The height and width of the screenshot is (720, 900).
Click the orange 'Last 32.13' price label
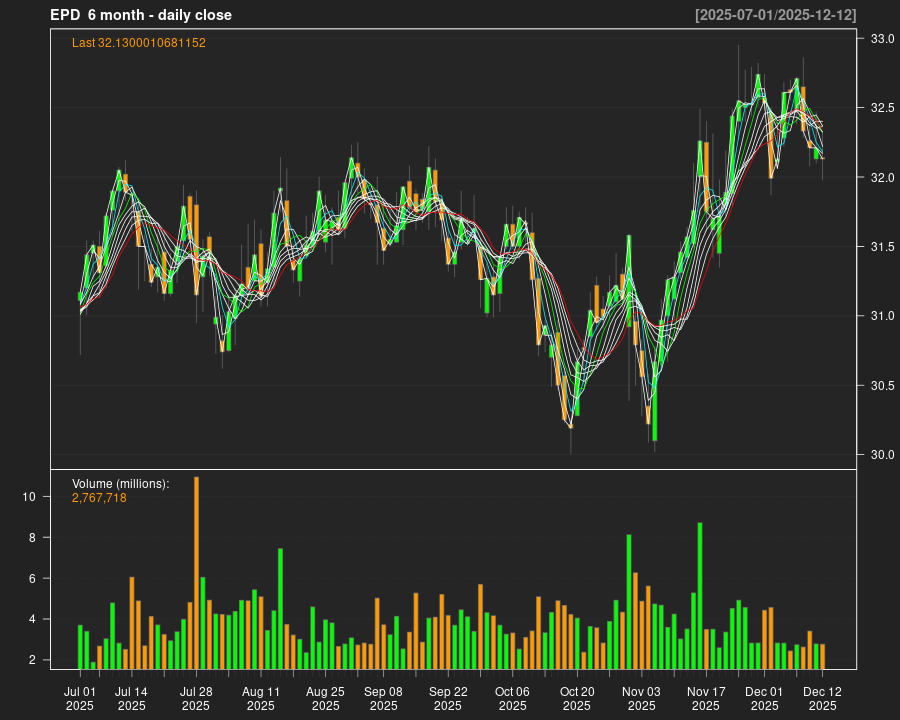tap(139, 43)
